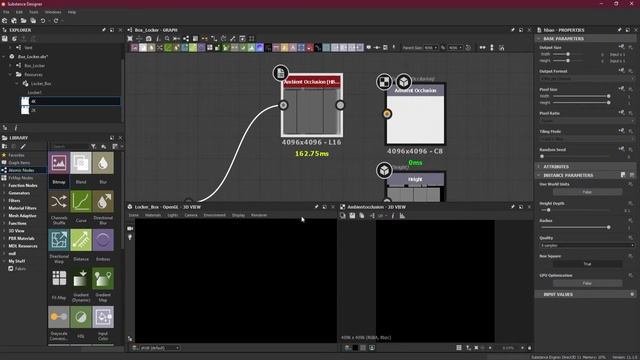Image resolution: width=640 pixels, height=360 pixels.
Task: Click the Ambient Occlusion (HBAO) node in the graph
Action: click(312, 105)
